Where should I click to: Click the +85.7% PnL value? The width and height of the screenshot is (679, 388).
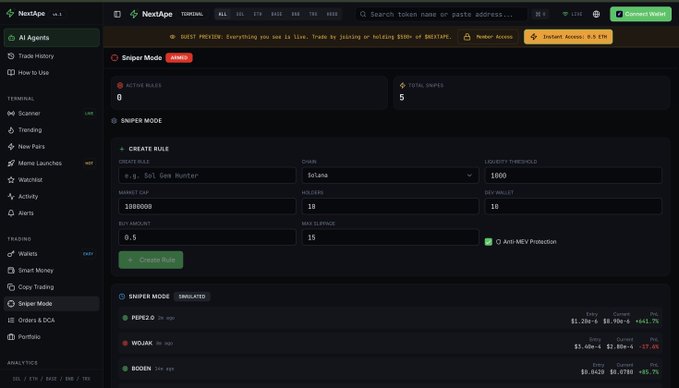click(x=648, y=372)
